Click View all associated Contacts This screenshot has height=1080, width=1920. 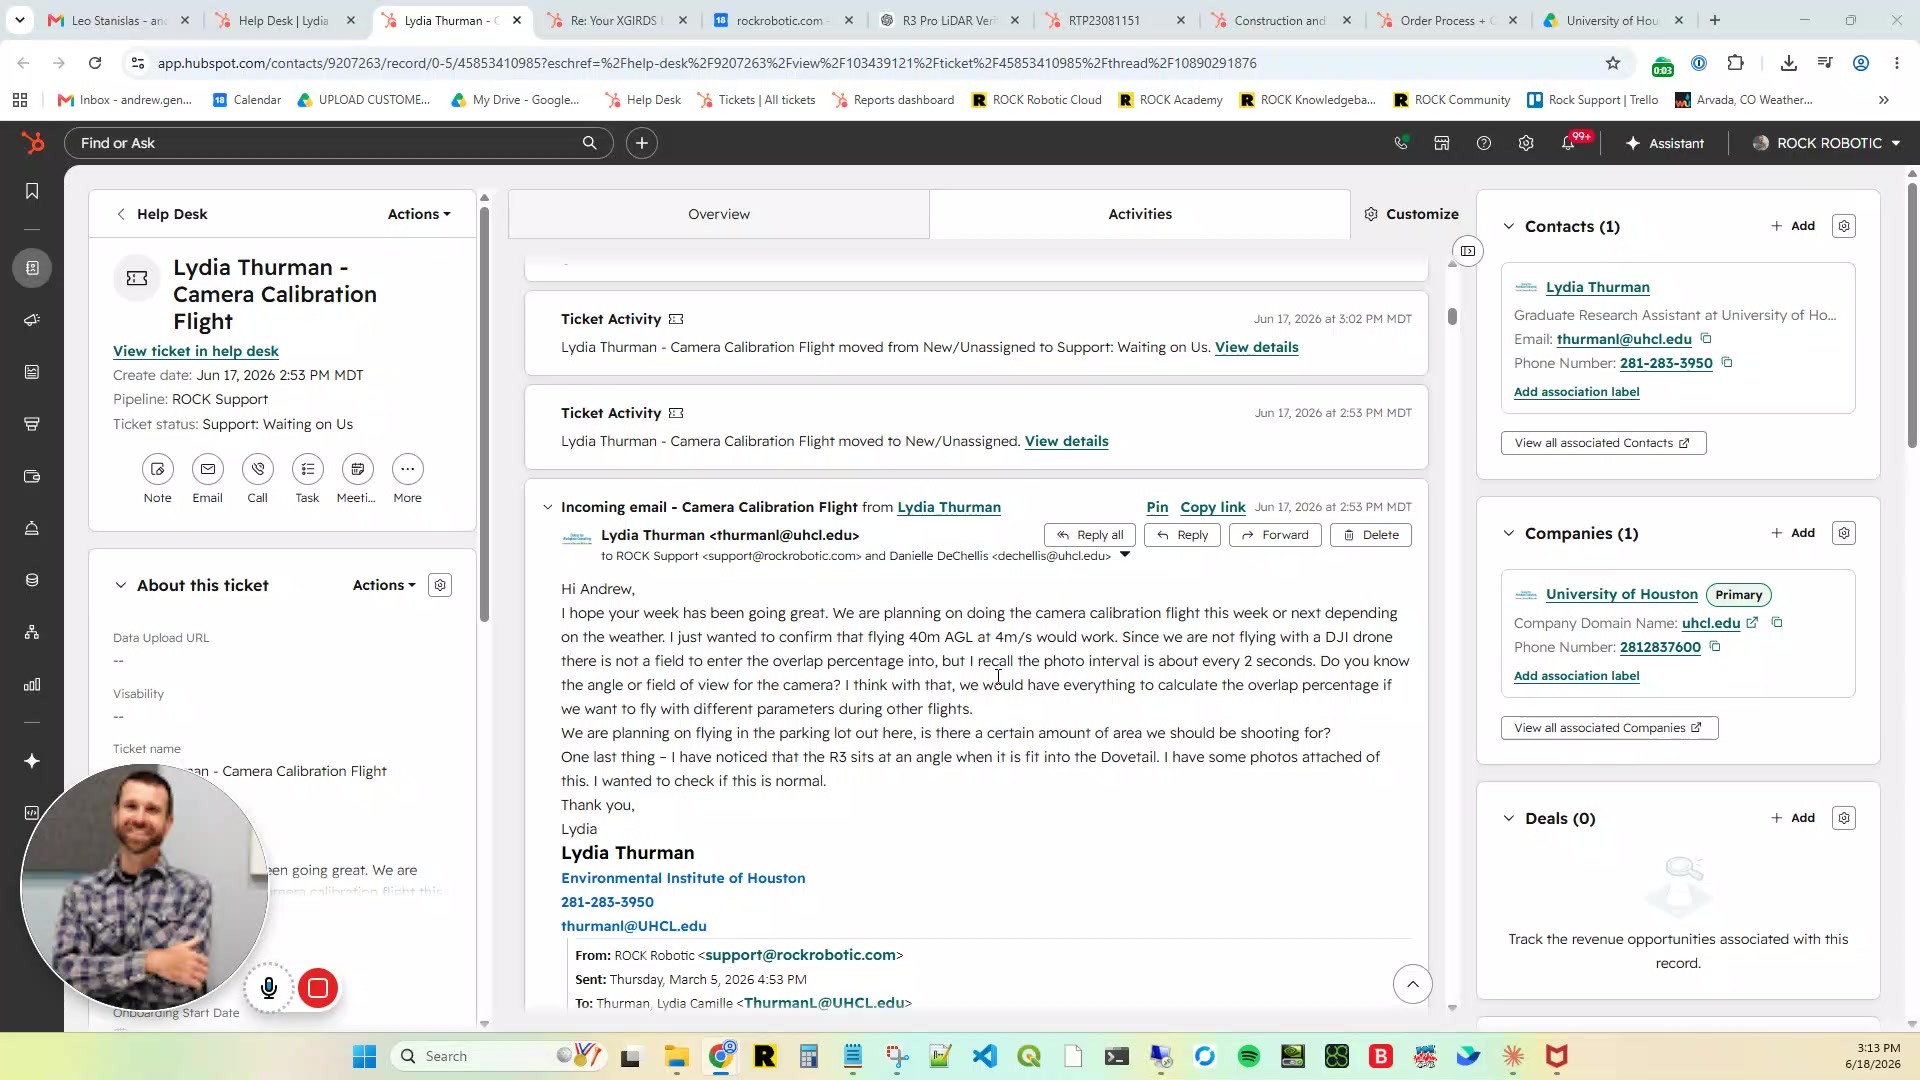click(x=1603, y=443)
